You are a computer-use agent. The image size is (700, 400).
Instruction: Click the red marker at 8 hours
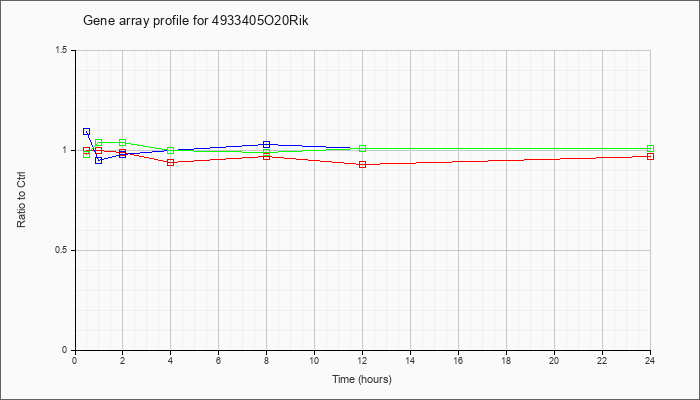pyautogui.click(x=266, y=157)
